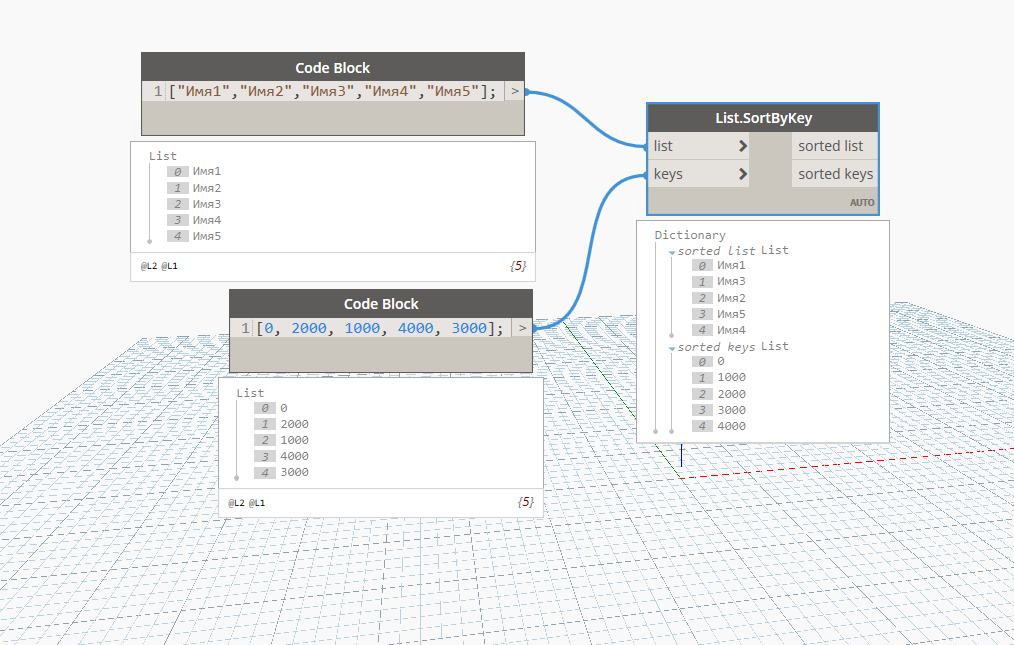Viewport: 1014px width, 645px height.
Task: Select Имя4 in names preview list
Action: [206, 220]
